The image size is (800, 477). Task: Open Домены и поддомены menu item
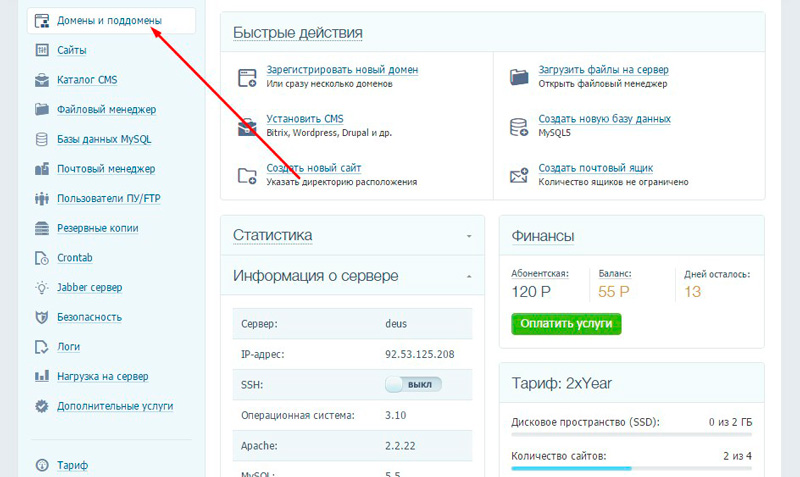pyautogui.click(x=109, y=20)
